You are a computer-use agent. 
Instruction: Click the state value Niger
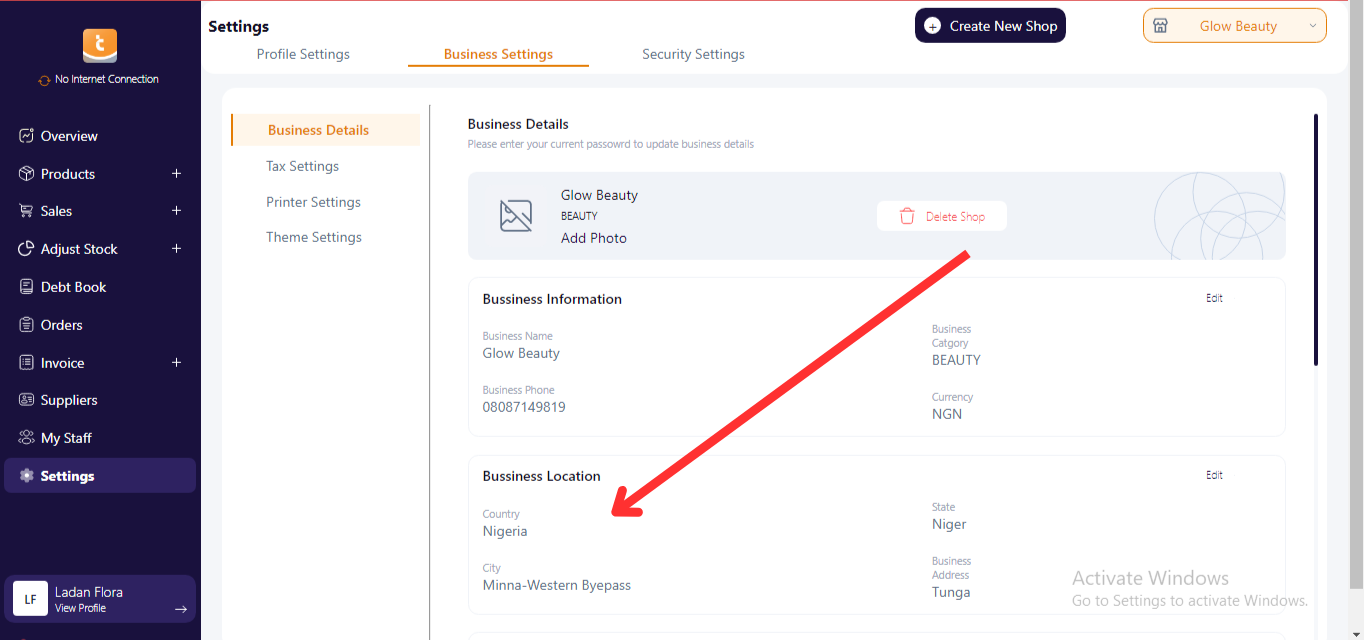(949, 524)
